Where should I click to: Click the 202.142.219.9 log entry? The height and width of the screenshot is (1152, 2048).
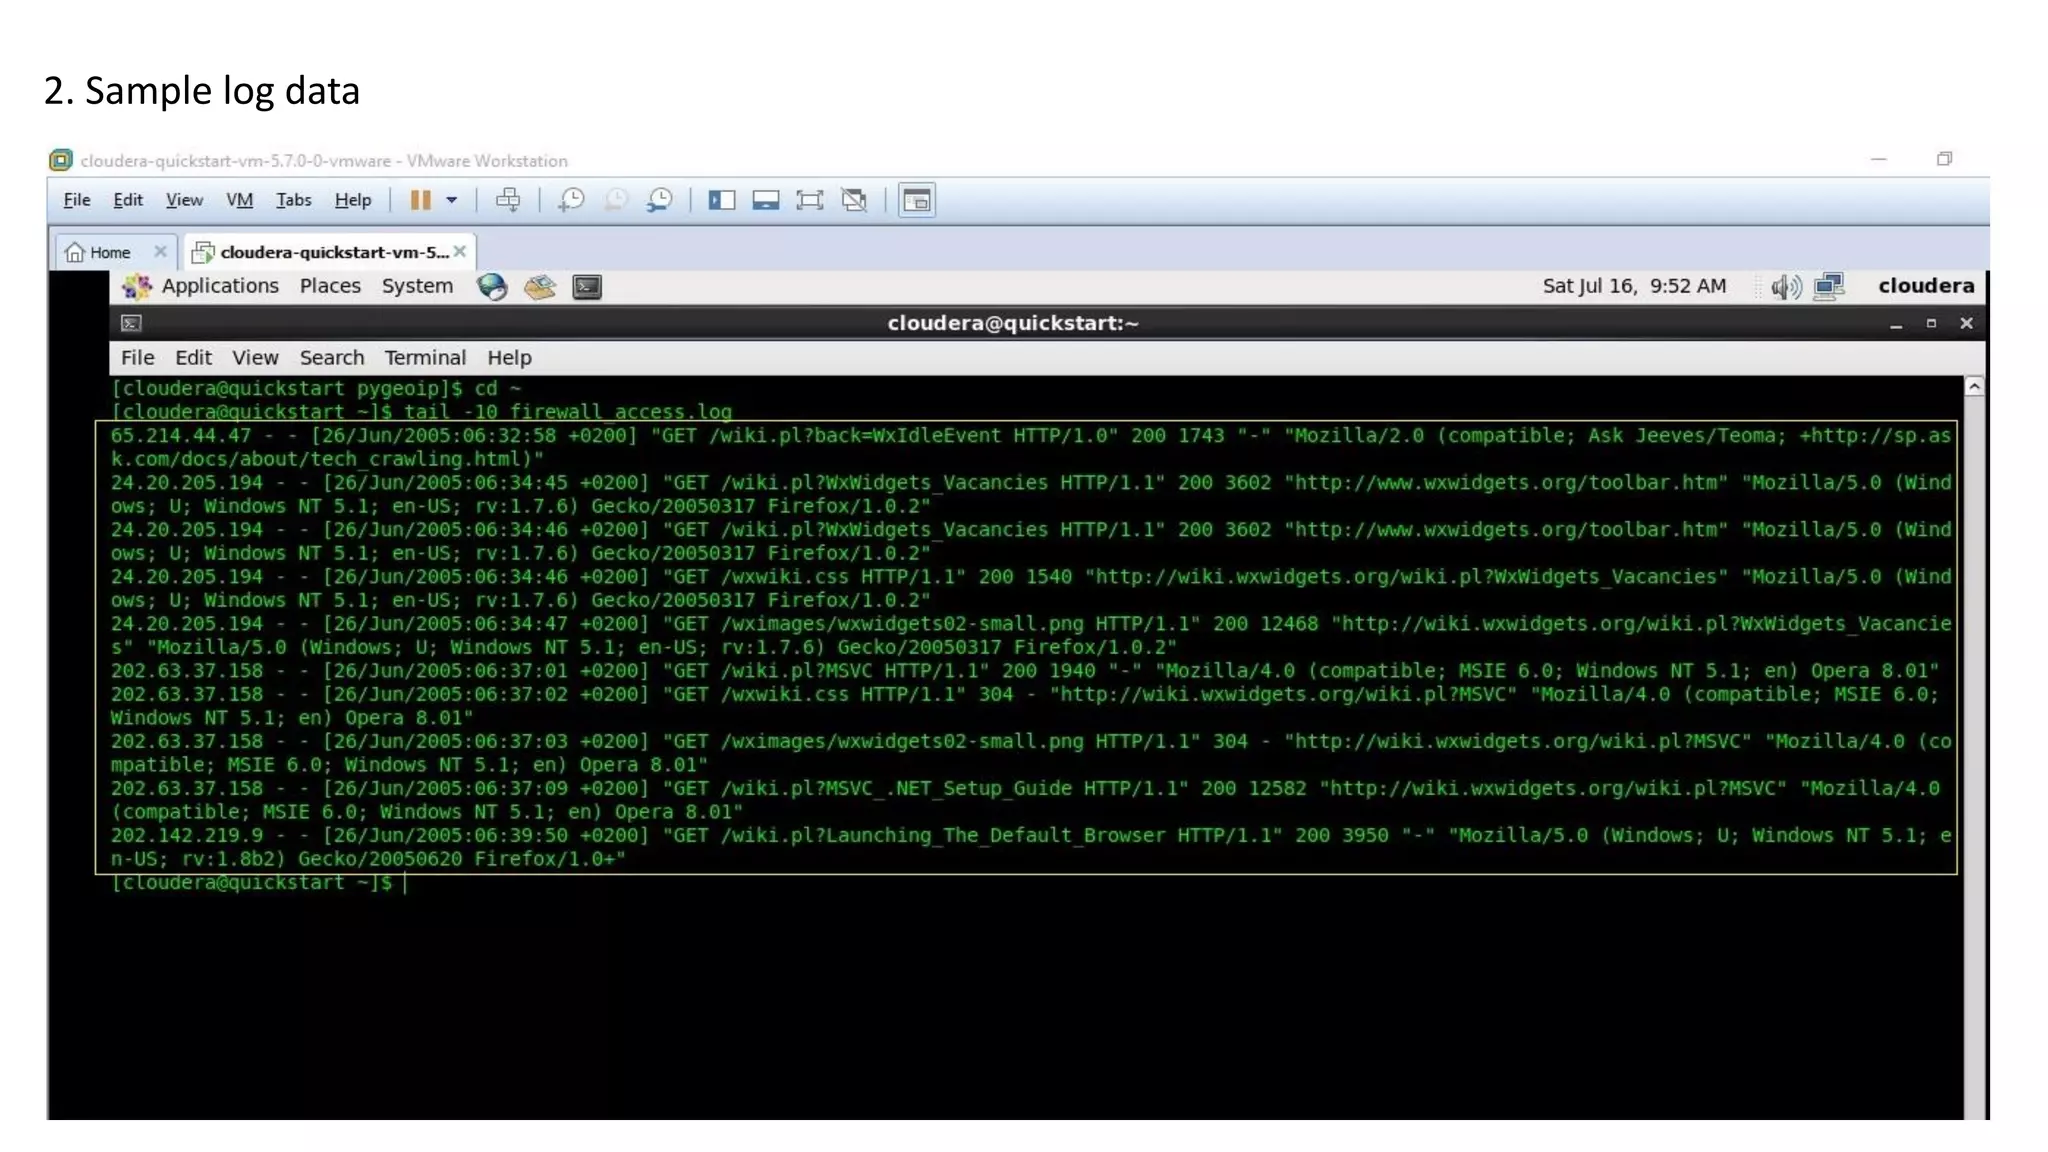tap(1031, 847)
